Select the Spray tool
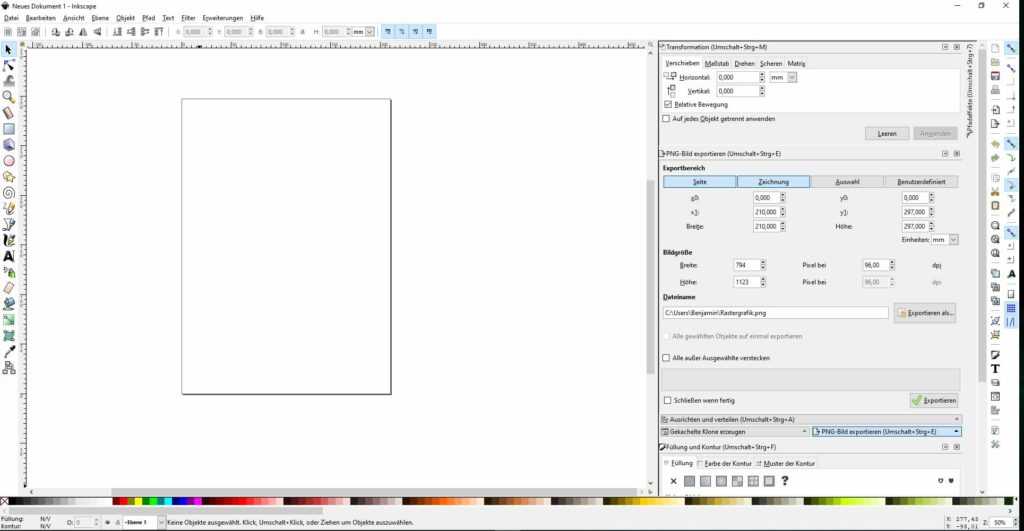The image size is (1024, 531). pyautogui.click(x=8, y=272)
